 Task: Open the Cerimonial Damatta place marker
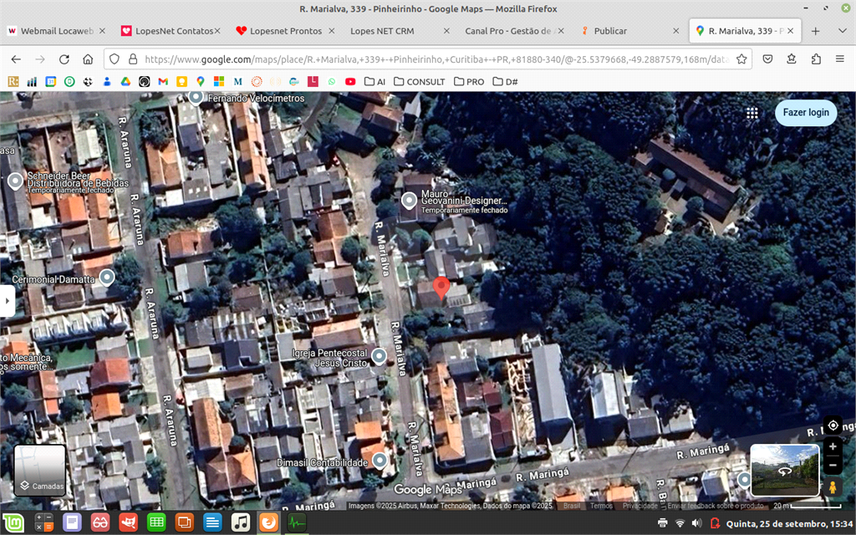pos(107,277)
